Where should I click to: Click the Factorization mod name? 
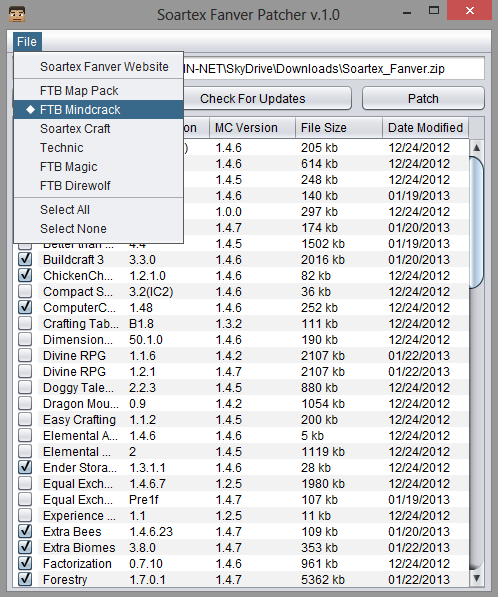[77, 563]
